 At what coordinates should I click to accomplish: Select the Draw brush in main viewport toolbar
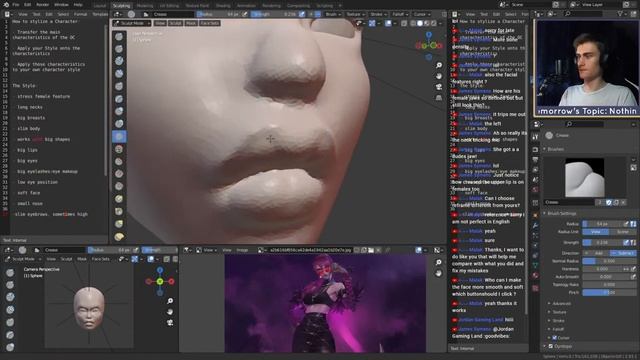(119, 36)
